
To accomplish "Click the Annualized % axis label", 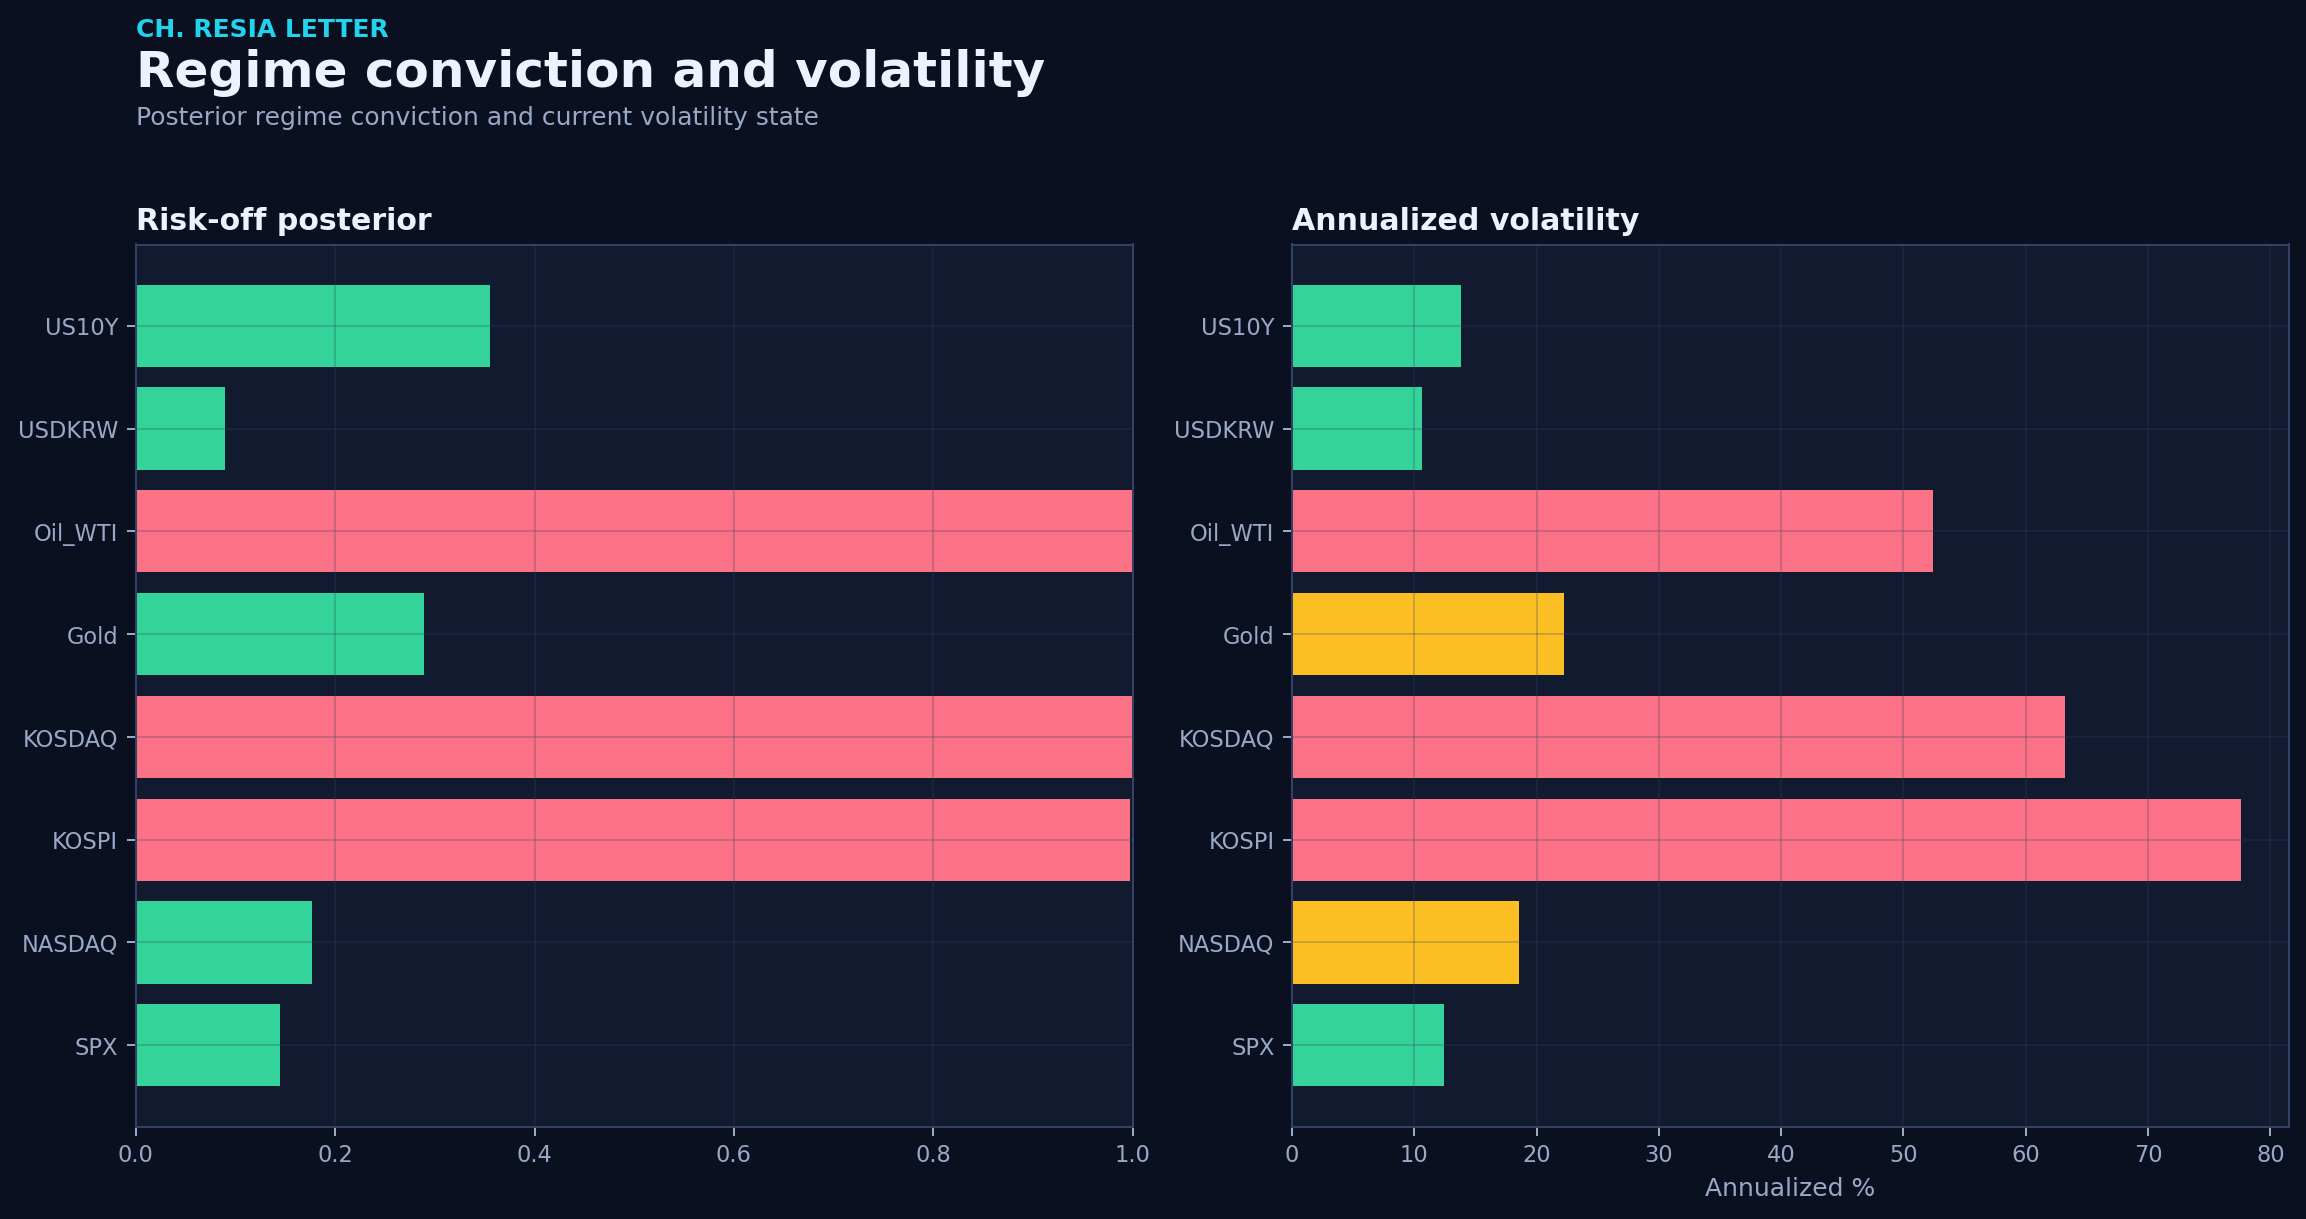I will (1790, 1188).
